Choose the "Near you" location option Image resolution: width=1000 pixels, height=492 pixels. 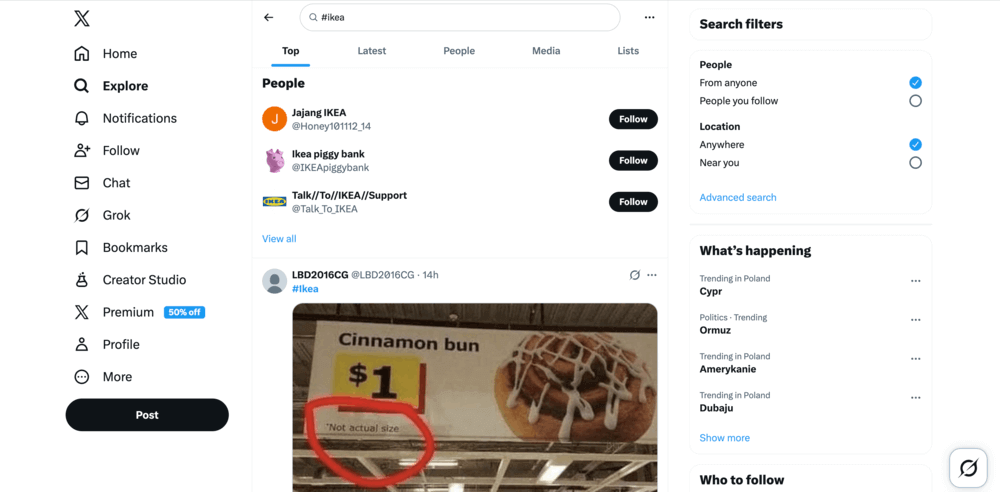pyautogui.click(x=915, y=163)
